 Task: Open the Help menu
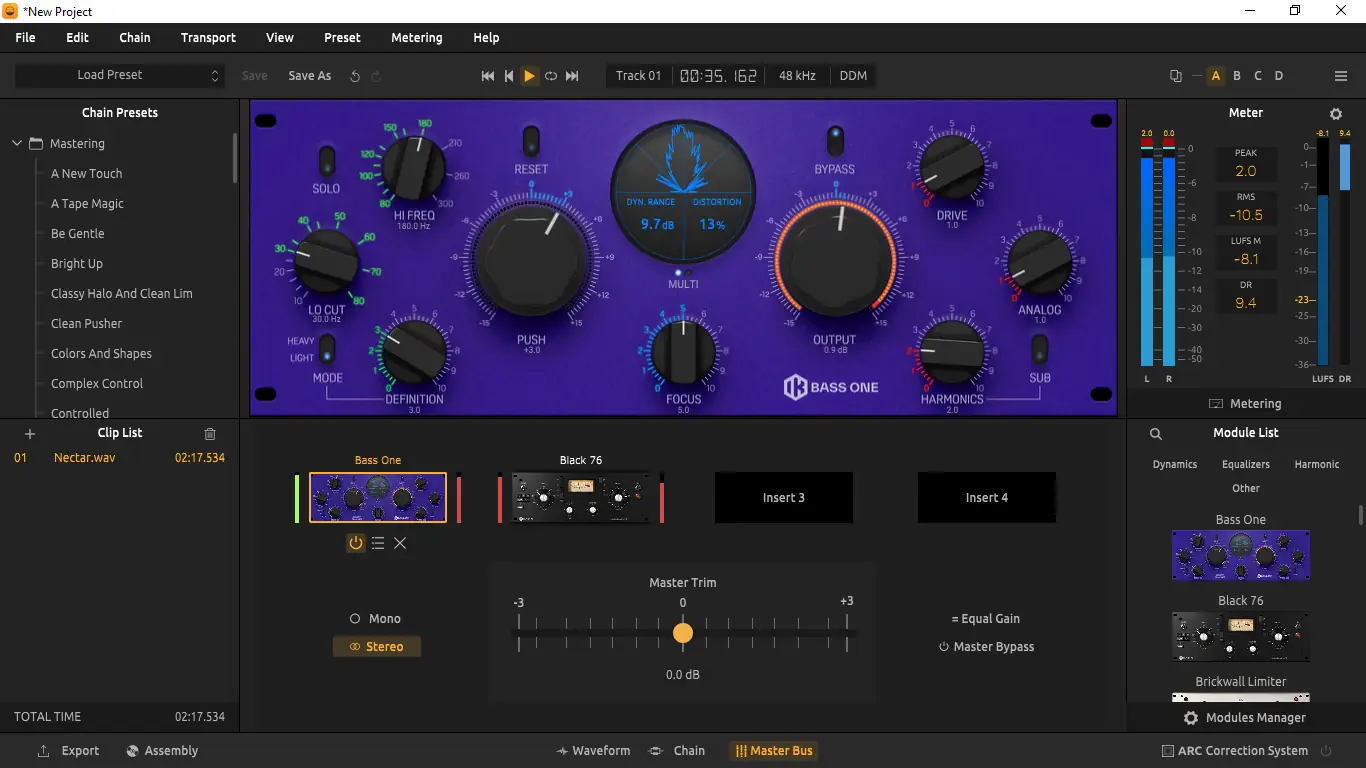coord(486,38)
